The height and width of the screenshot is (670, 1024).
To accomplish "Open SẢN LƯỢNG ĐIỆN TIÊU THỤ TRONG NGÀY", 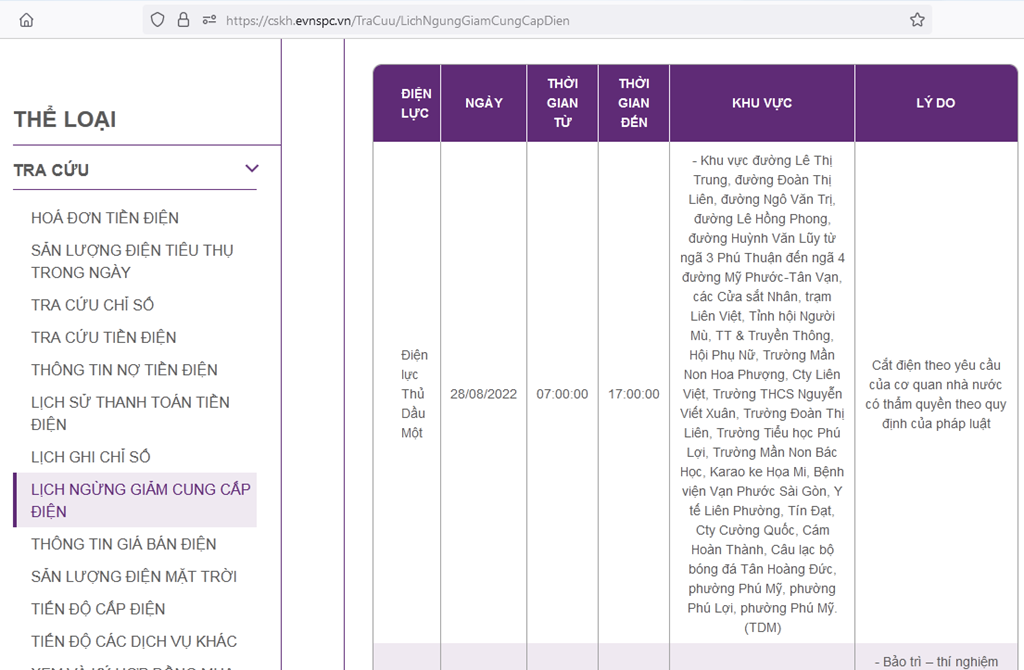I will point(132,261).
